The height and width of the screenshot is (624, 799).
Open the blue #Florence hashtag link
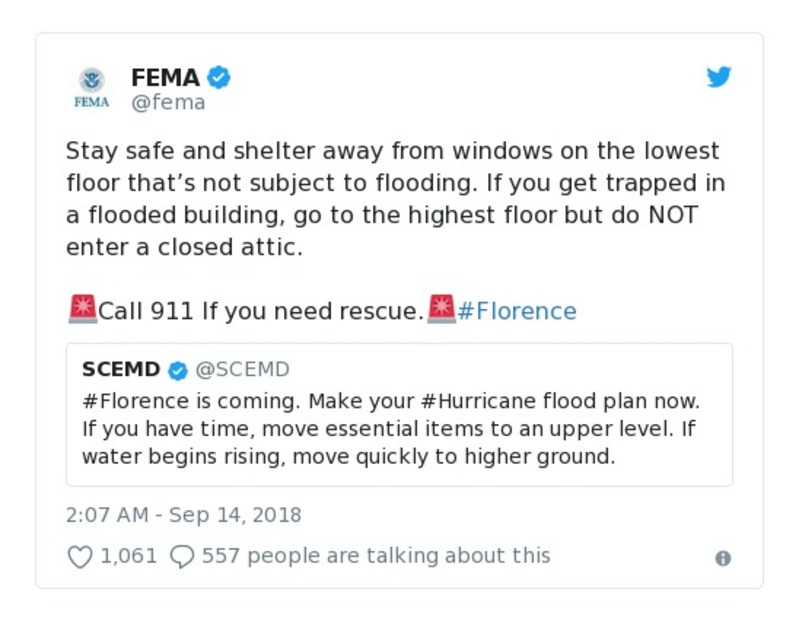[516, 311]
